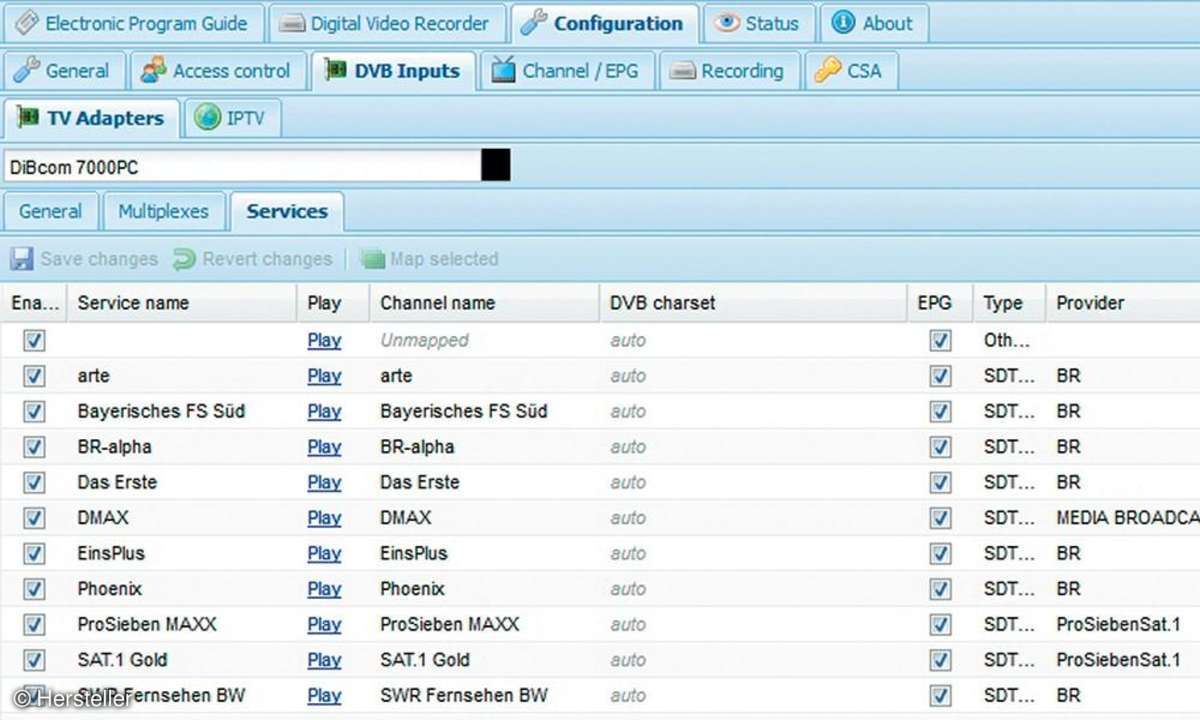
Task: Toggle EPG checkbox for EinsPlus
Action: (x=940, y=553)
